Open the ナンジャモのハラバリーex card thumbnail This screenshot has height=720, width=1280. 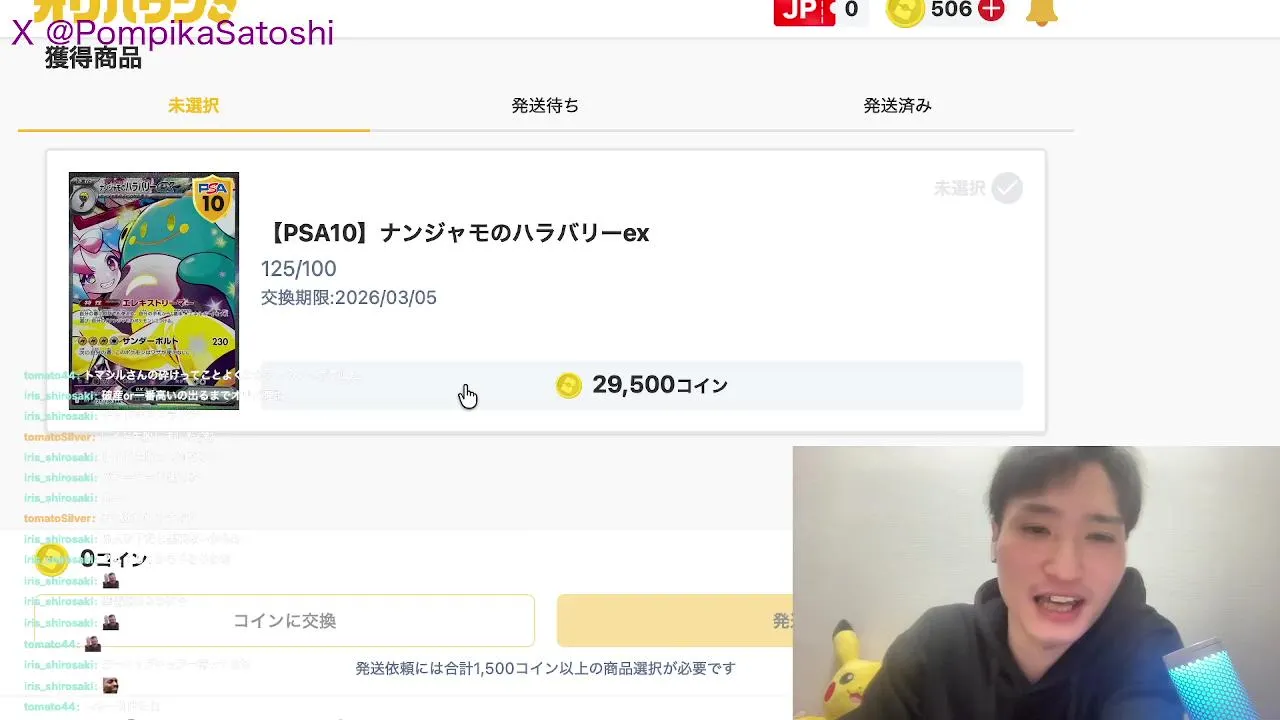point(154,291)
